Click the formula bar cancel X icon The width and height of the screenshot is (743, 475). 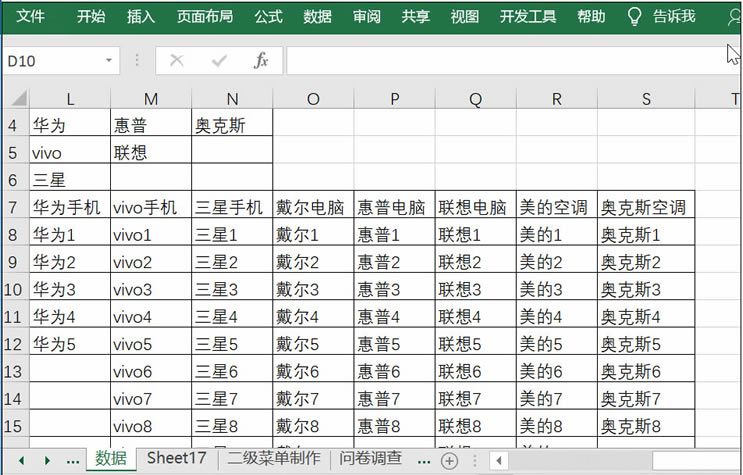[x=177, y=60]
